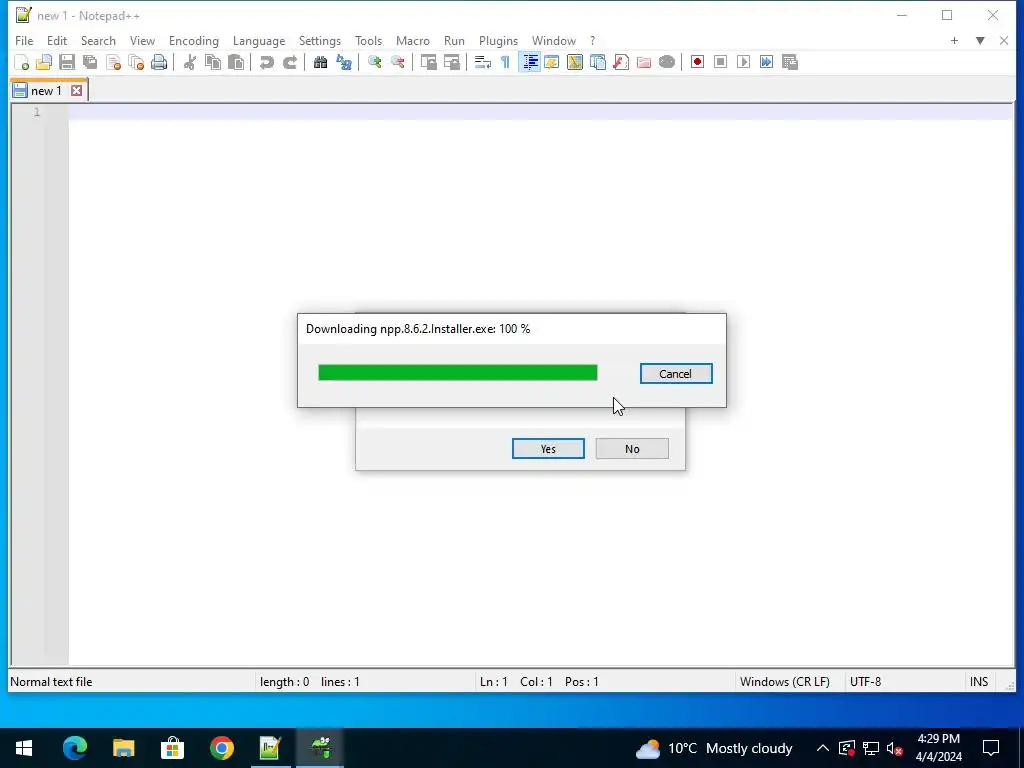Click the Close All toolbar icon

pyautogui.click(x=136, y=62)
